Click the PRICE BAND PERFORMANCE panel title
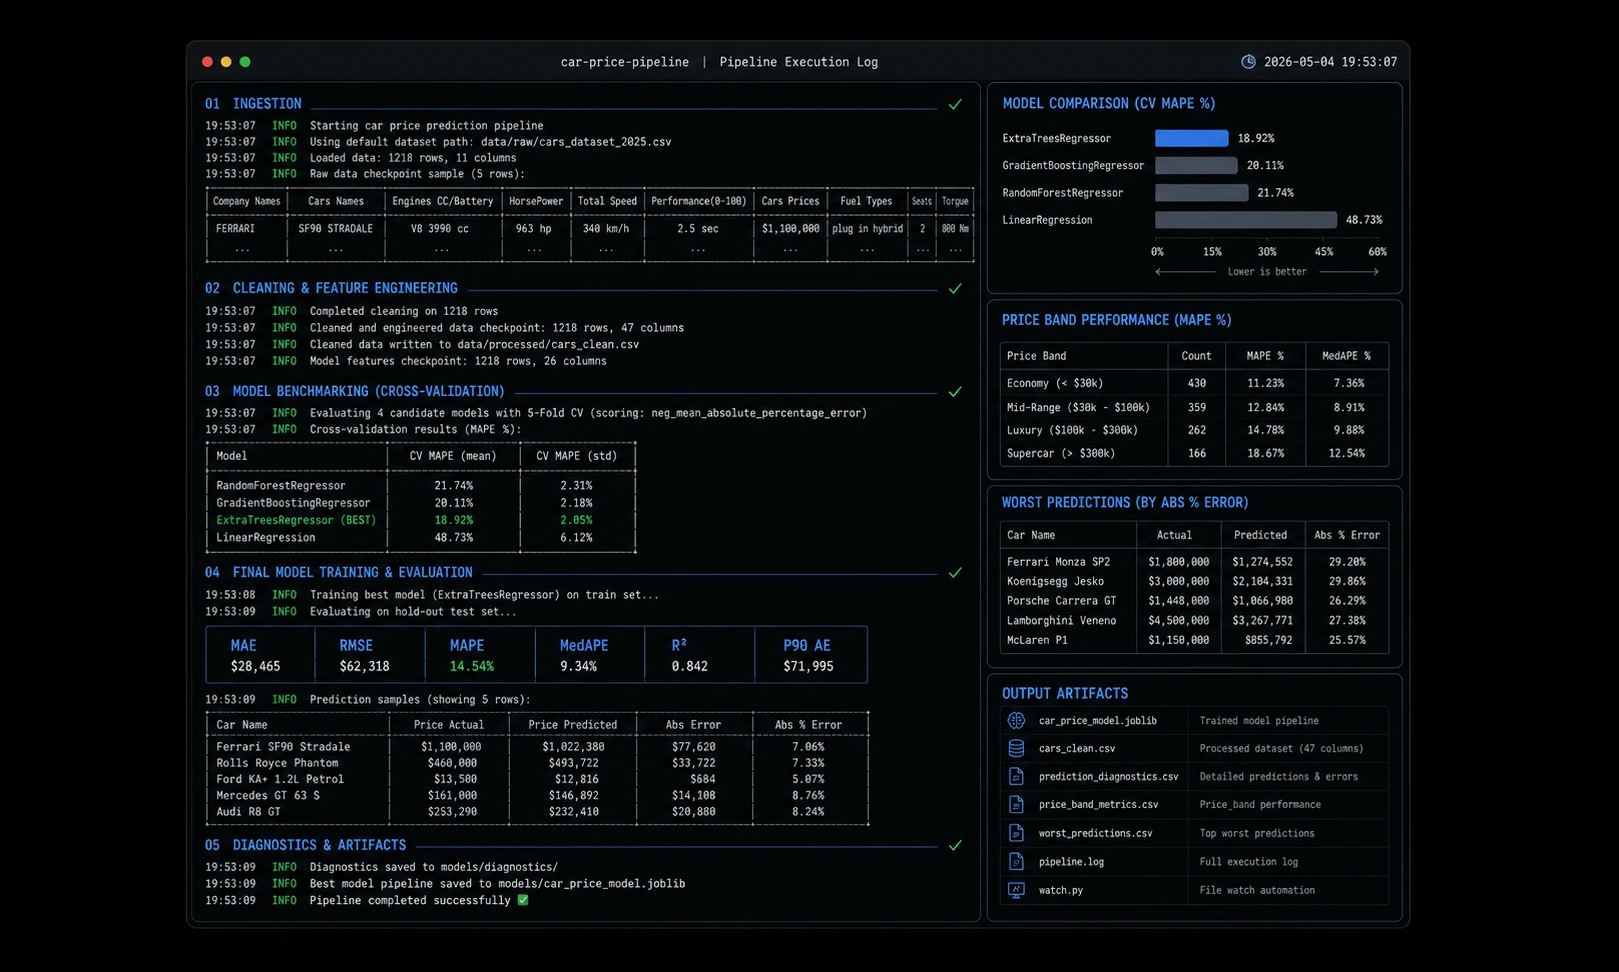Screen dimensions: 1619x972 [1116, 320]
